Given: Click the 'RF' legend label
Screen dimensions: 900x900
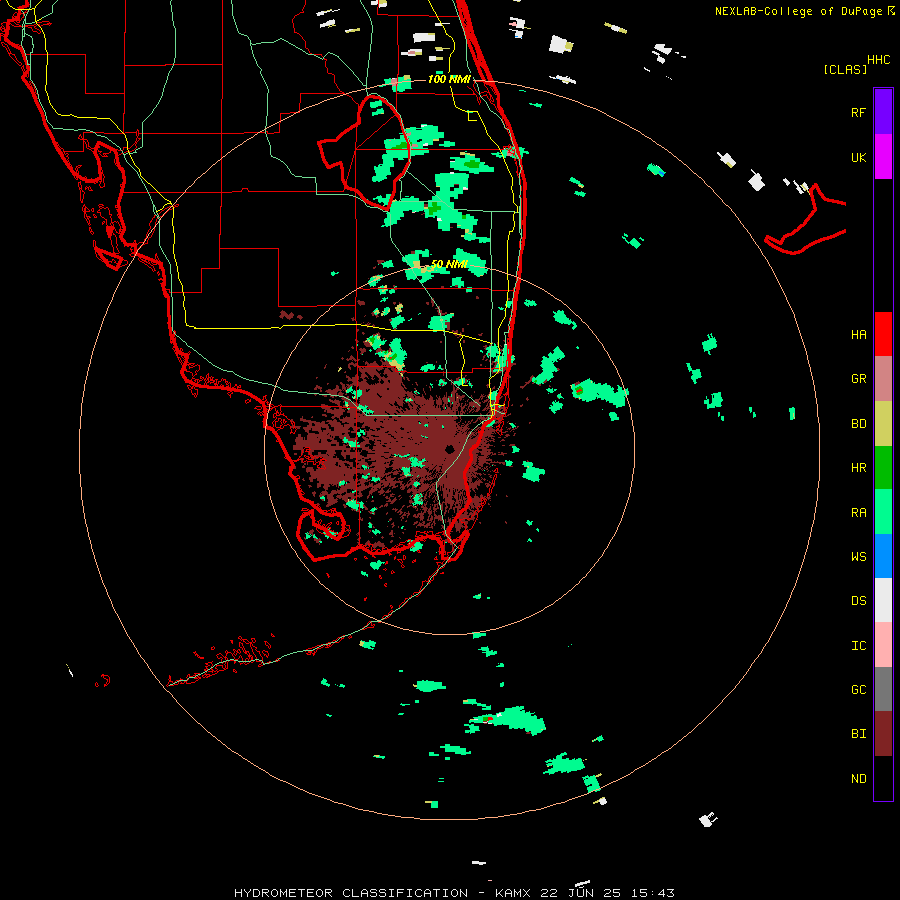Looking at the screenshot, I should 858,112.
